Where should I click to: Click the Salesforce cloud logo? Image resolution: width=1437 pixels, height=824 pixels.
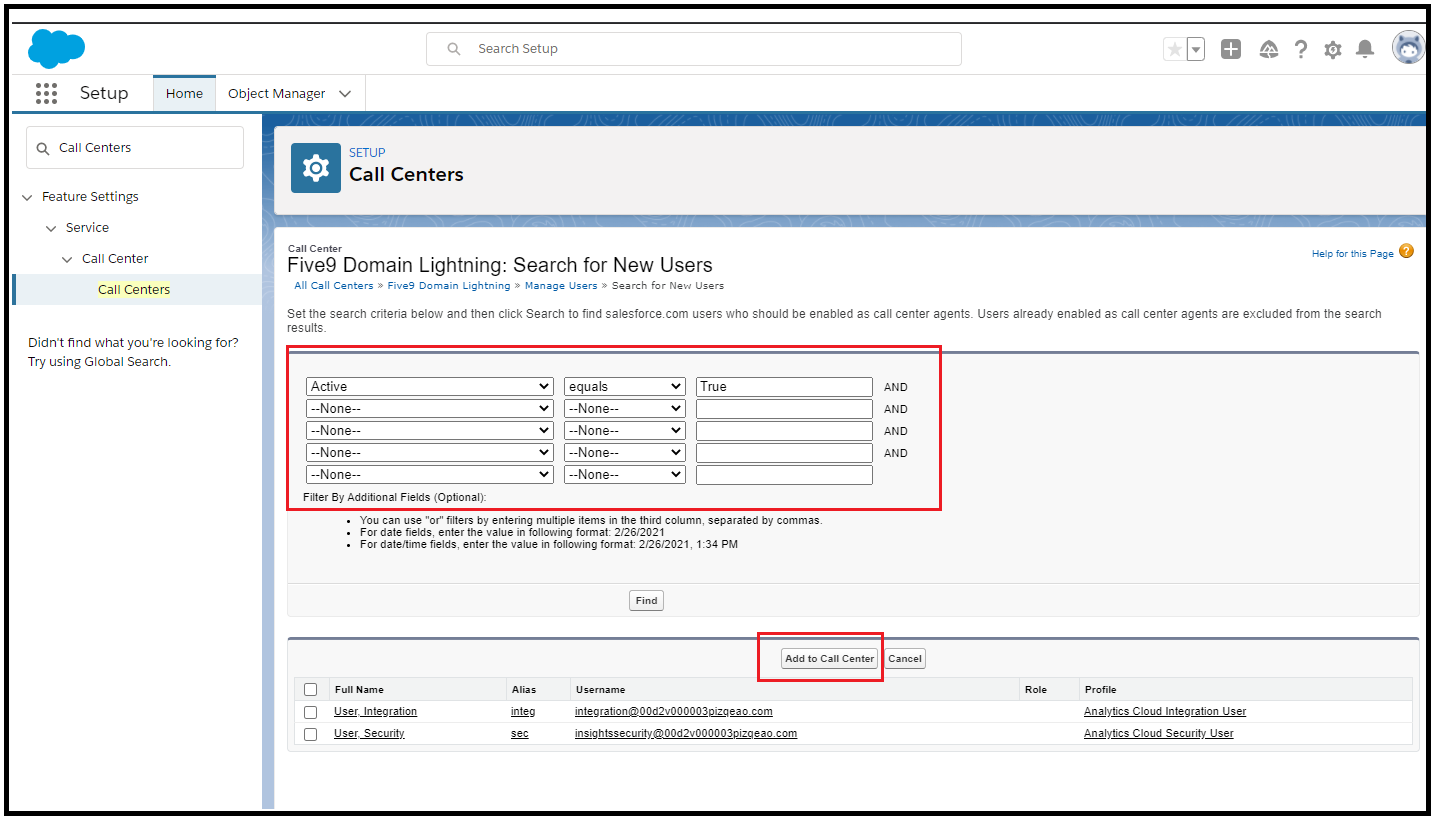pyautogui.click(x=57, y=48)
